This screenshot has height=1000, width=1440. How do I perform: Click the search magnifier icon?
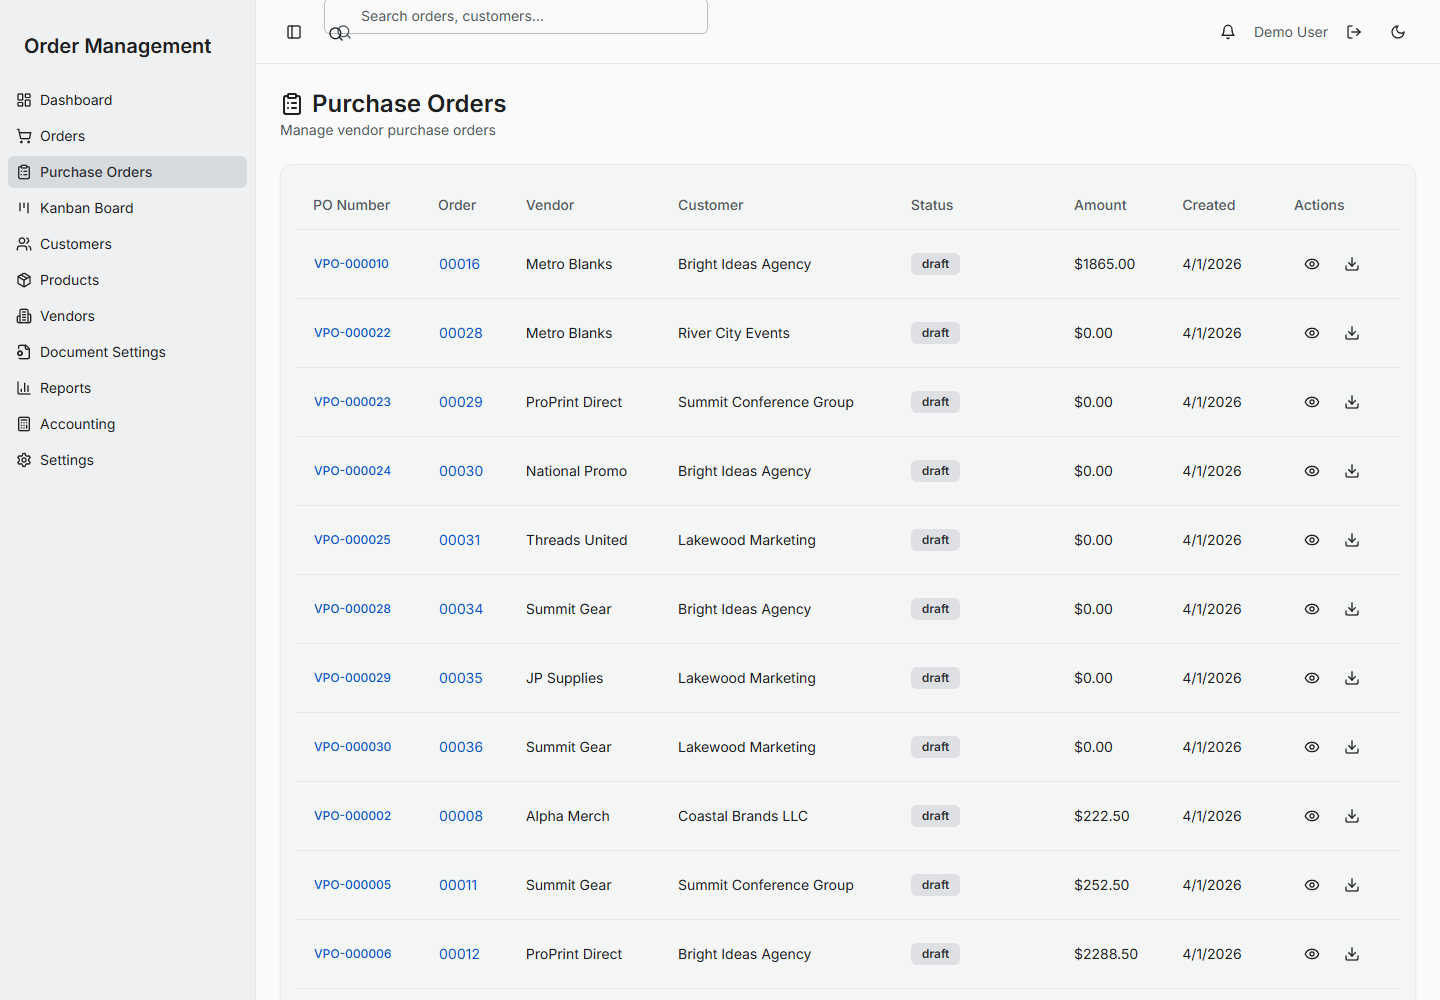(339, 33)
